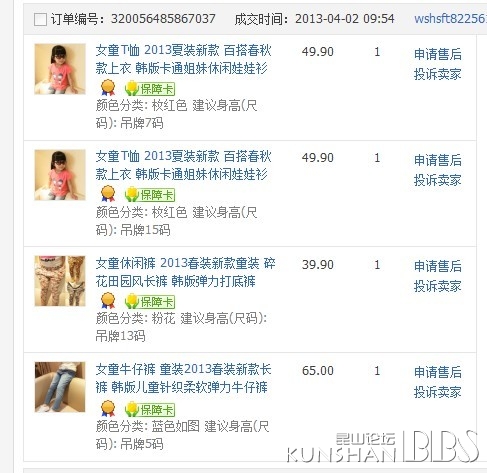
Task: Click 申请售后 for the 39.90 floral pants
Action: click(438, 266)
